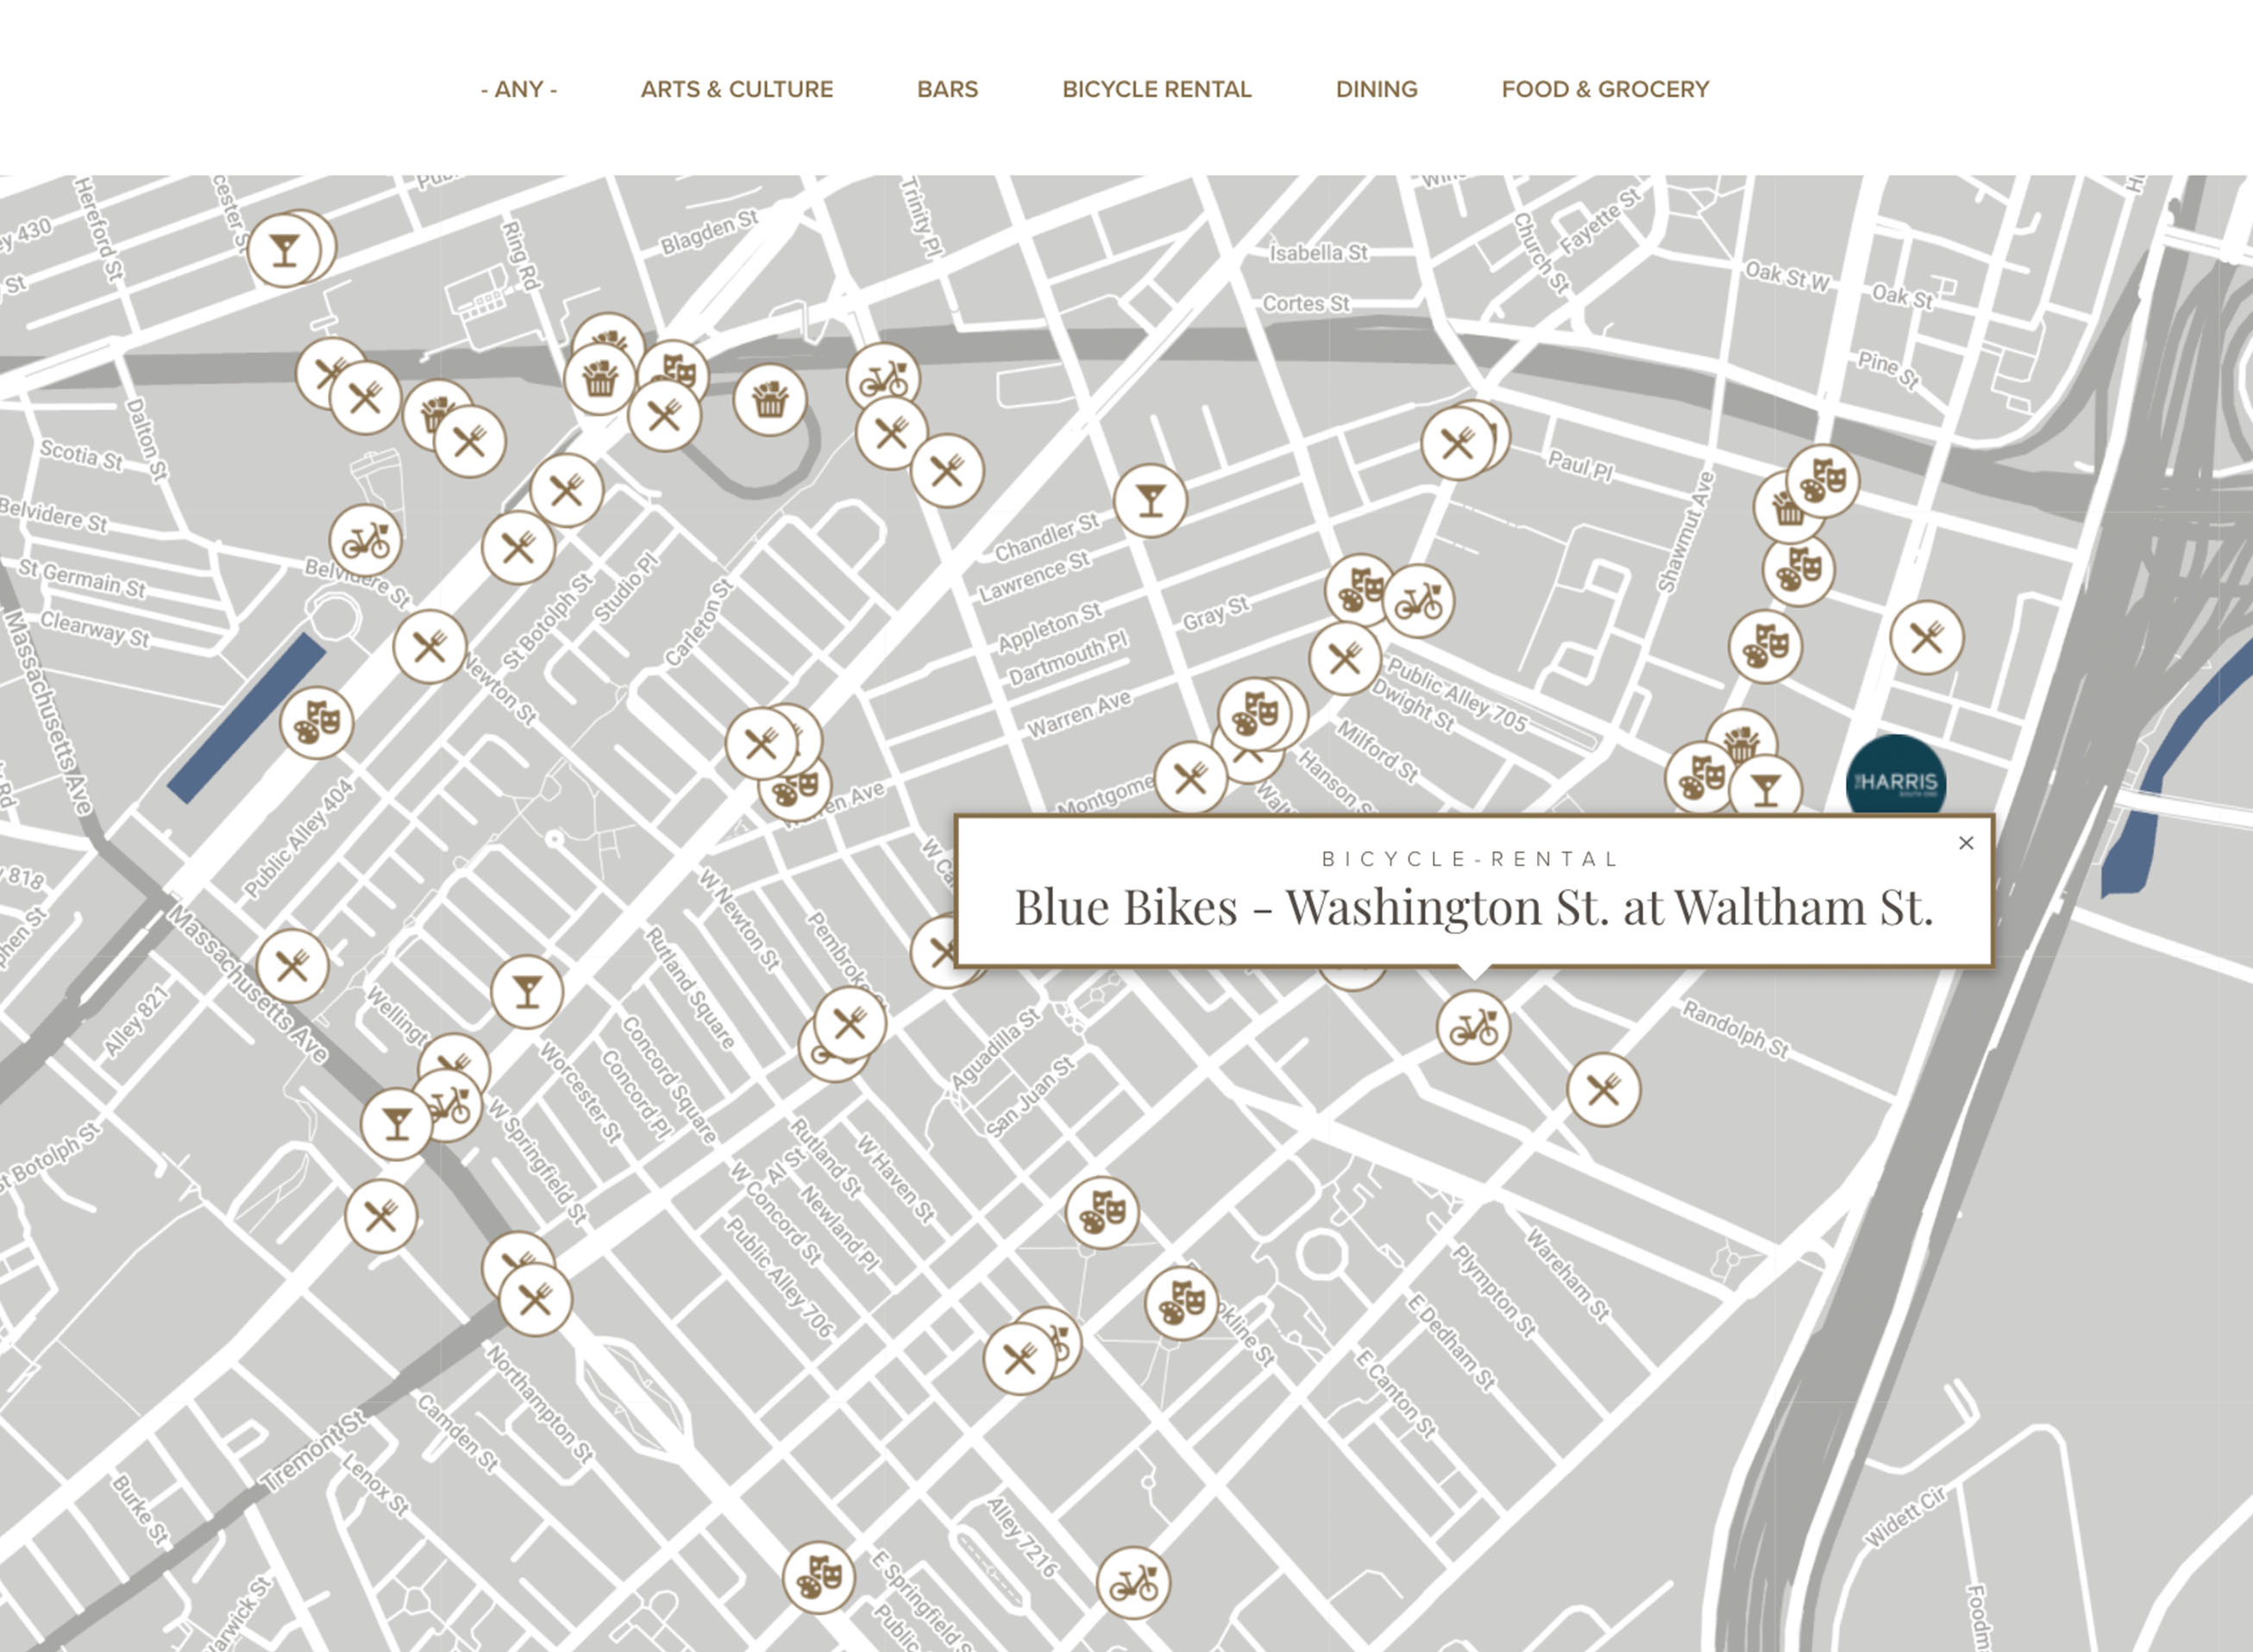Open dining marker near Public Alley 705
This screenshot has height=1652, width=2253.
pos(1345,658)
